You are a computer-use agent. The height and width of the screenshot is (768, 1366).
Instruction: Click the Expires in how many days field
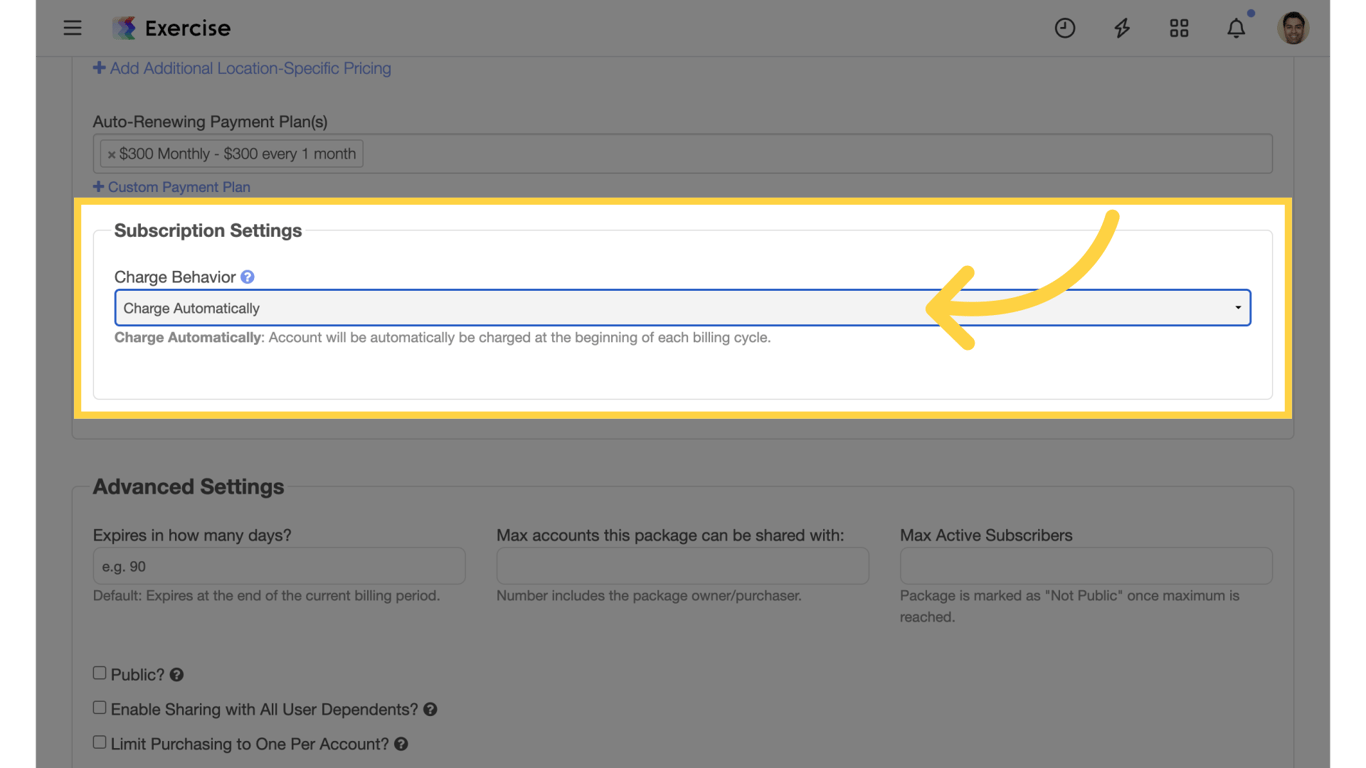pyautogui.click(x=279, y=565)
